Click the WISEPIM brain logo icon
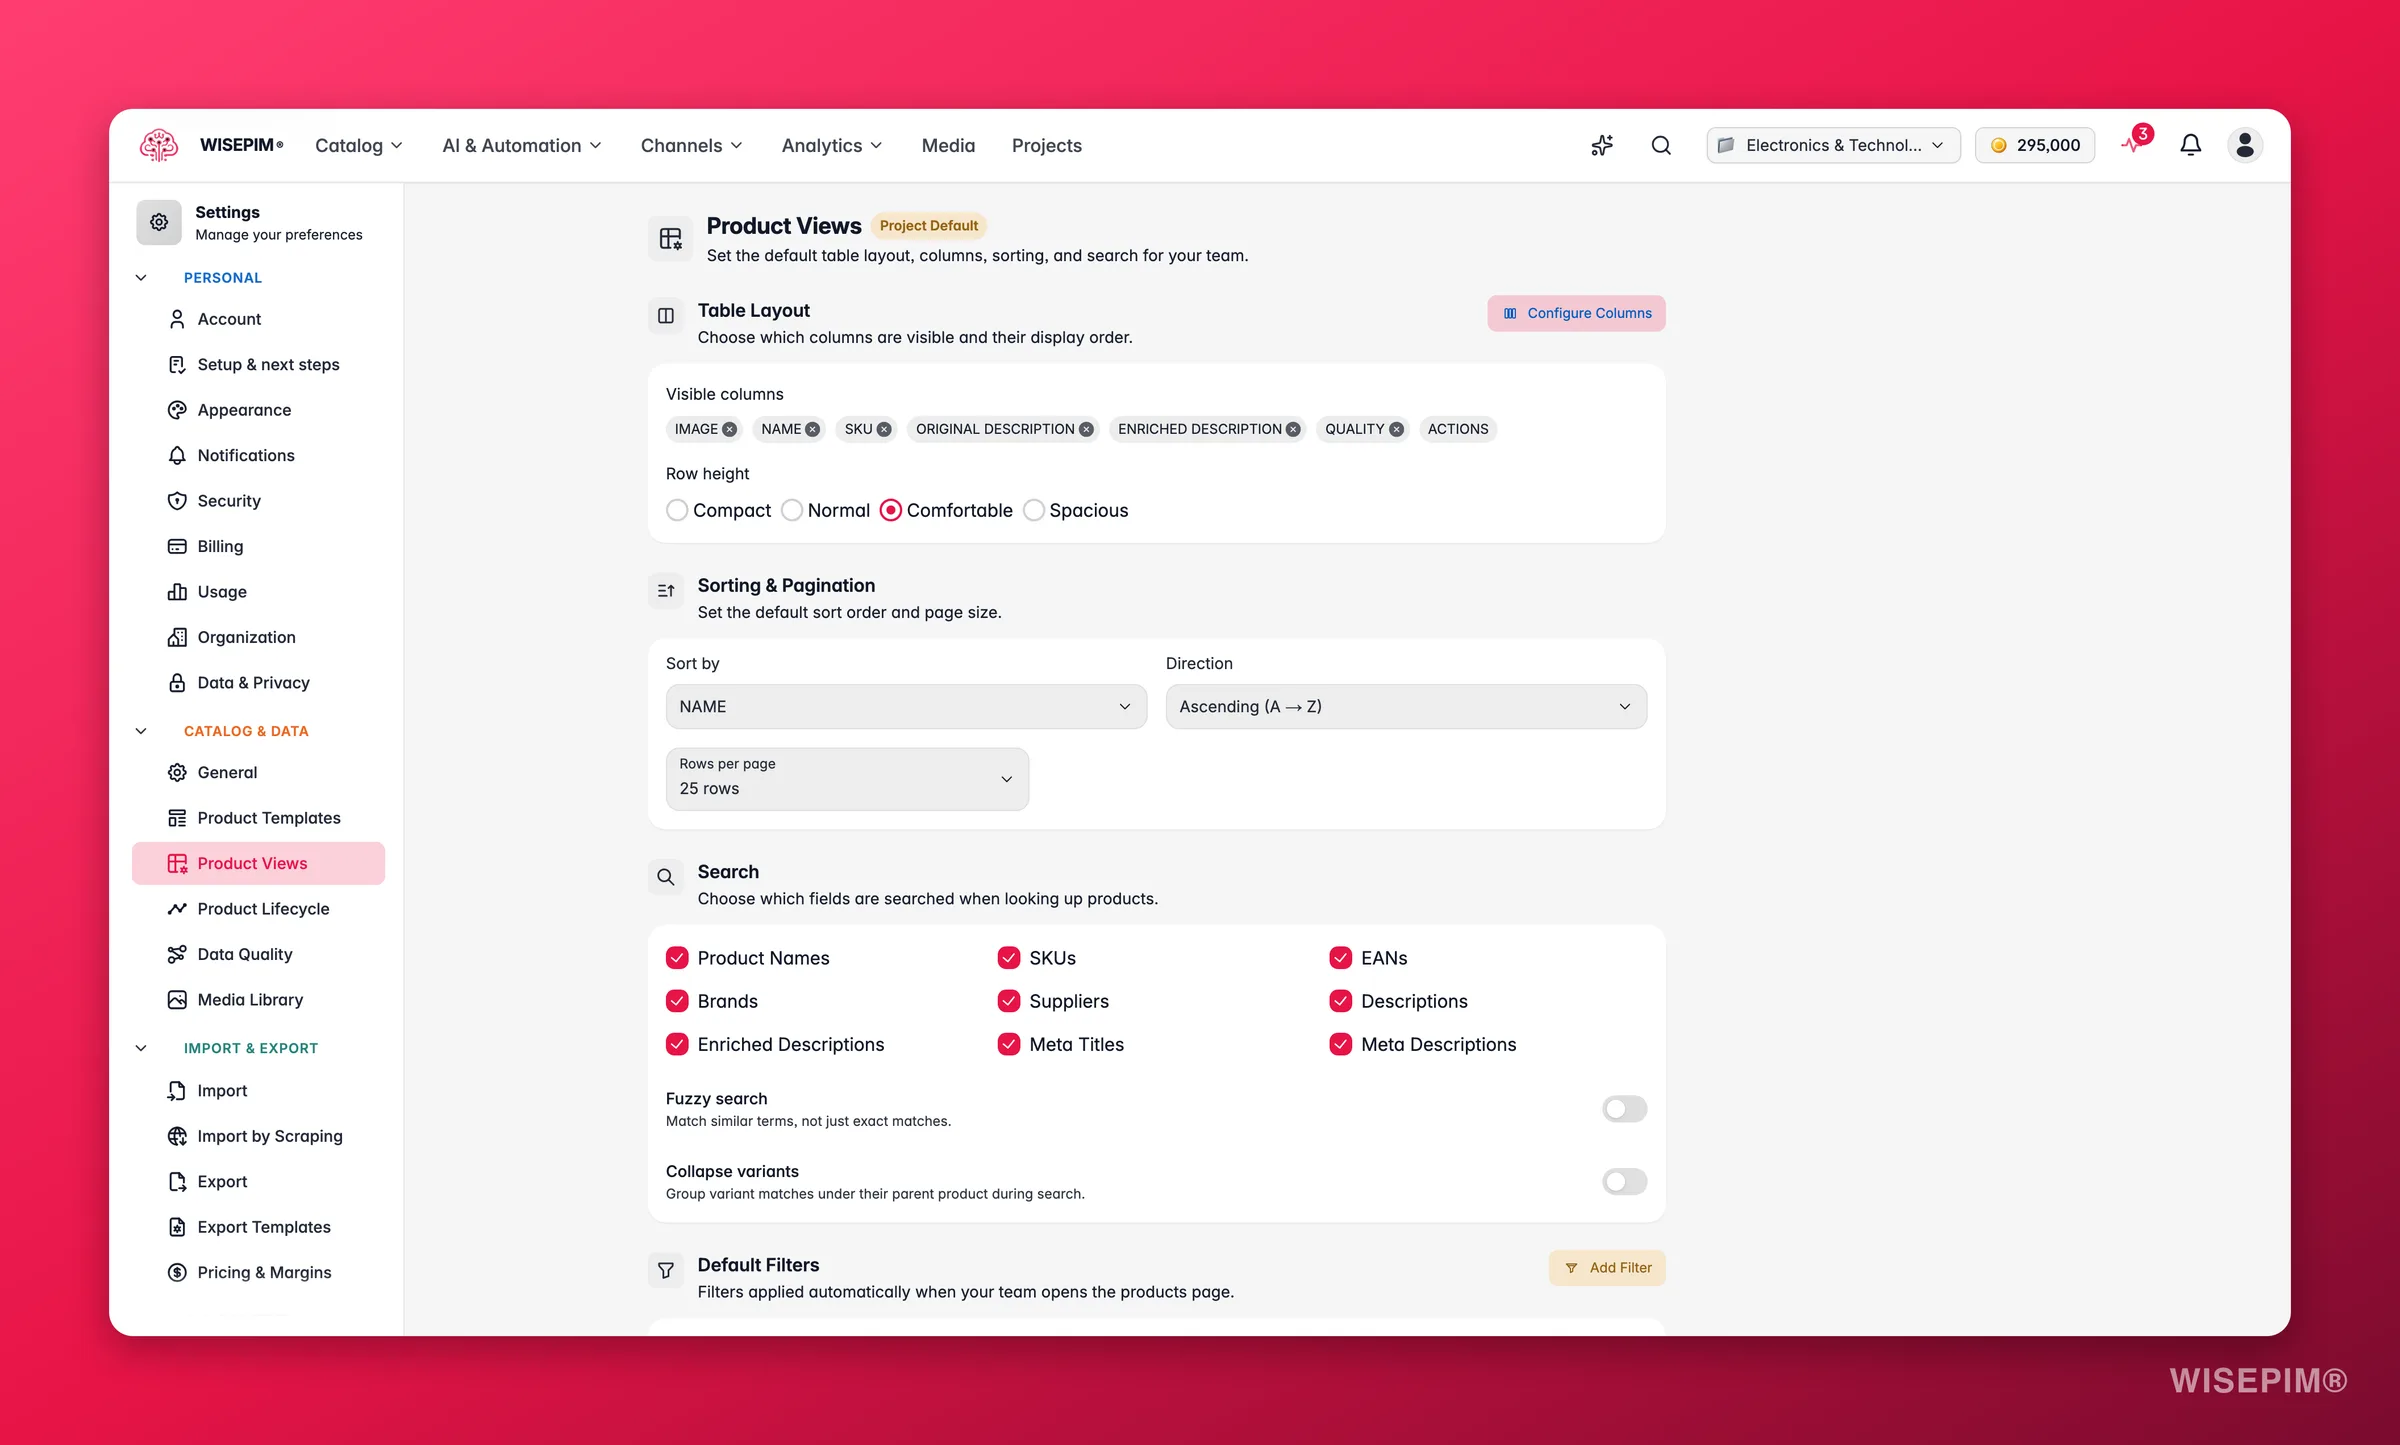Screen dimensions: 2400x1445 159,145
